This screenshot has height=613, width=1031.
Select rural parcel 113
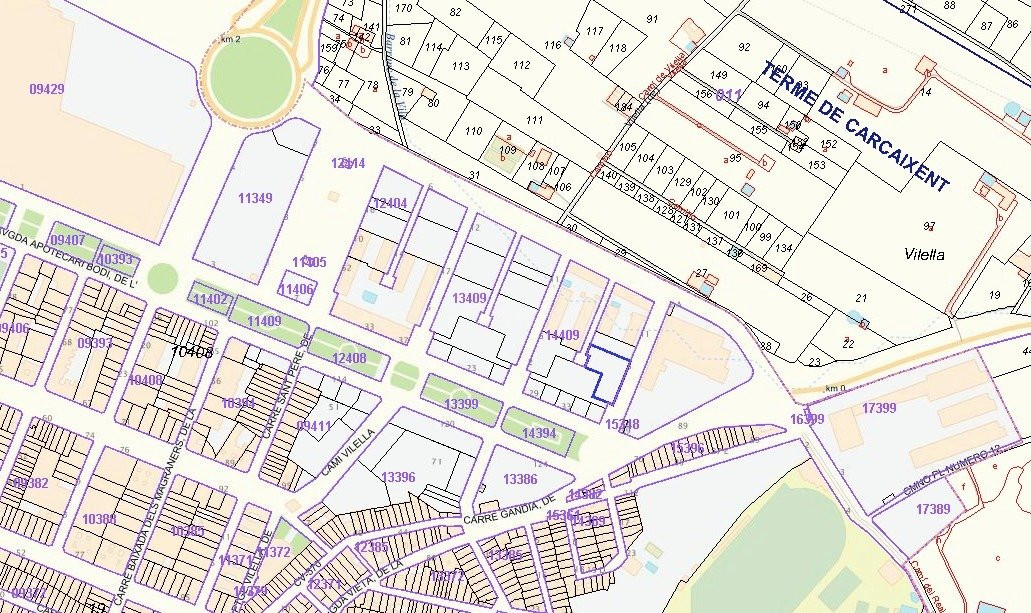pyautogui.click(x=461, y=66)
